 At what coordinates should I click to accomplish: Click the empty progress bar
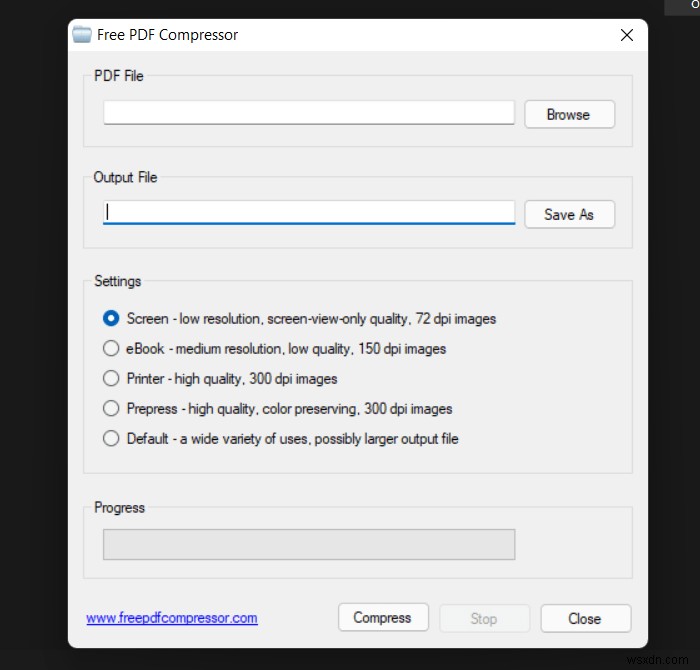[309, 544]
